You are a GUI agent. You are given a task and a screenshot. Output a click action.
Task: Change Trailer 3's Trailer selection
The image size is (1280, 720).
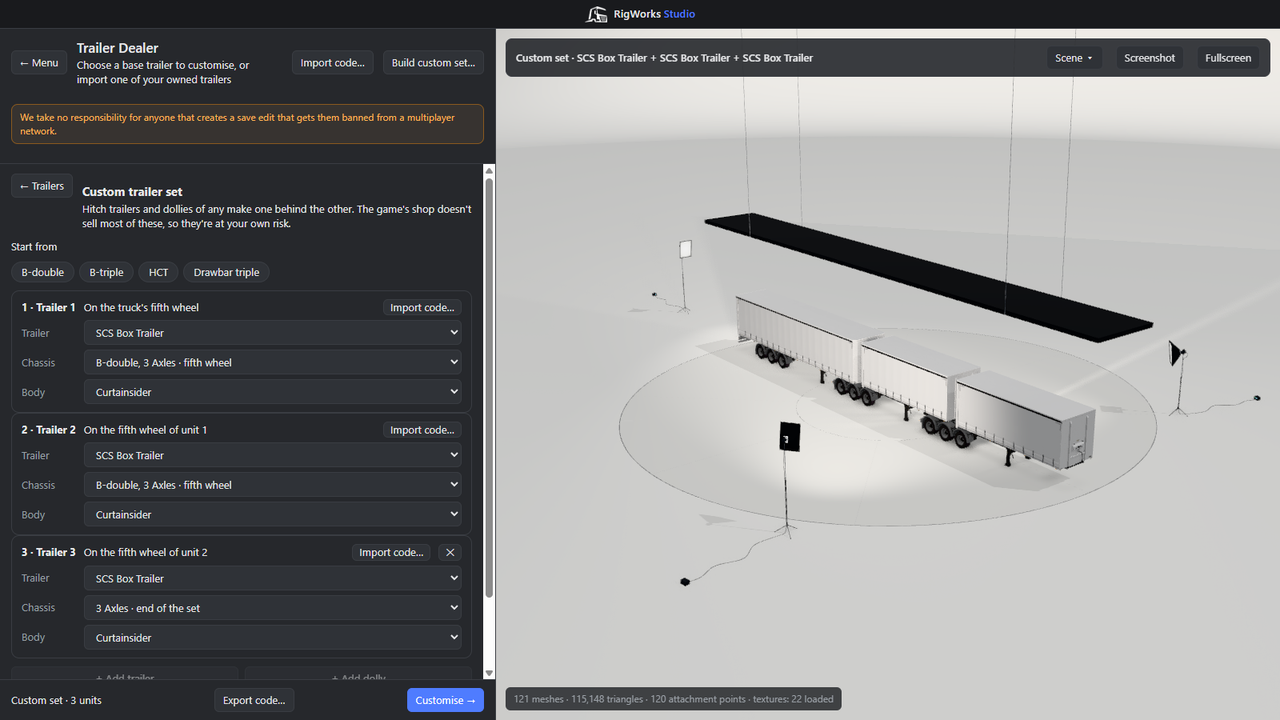coord(273,578)
